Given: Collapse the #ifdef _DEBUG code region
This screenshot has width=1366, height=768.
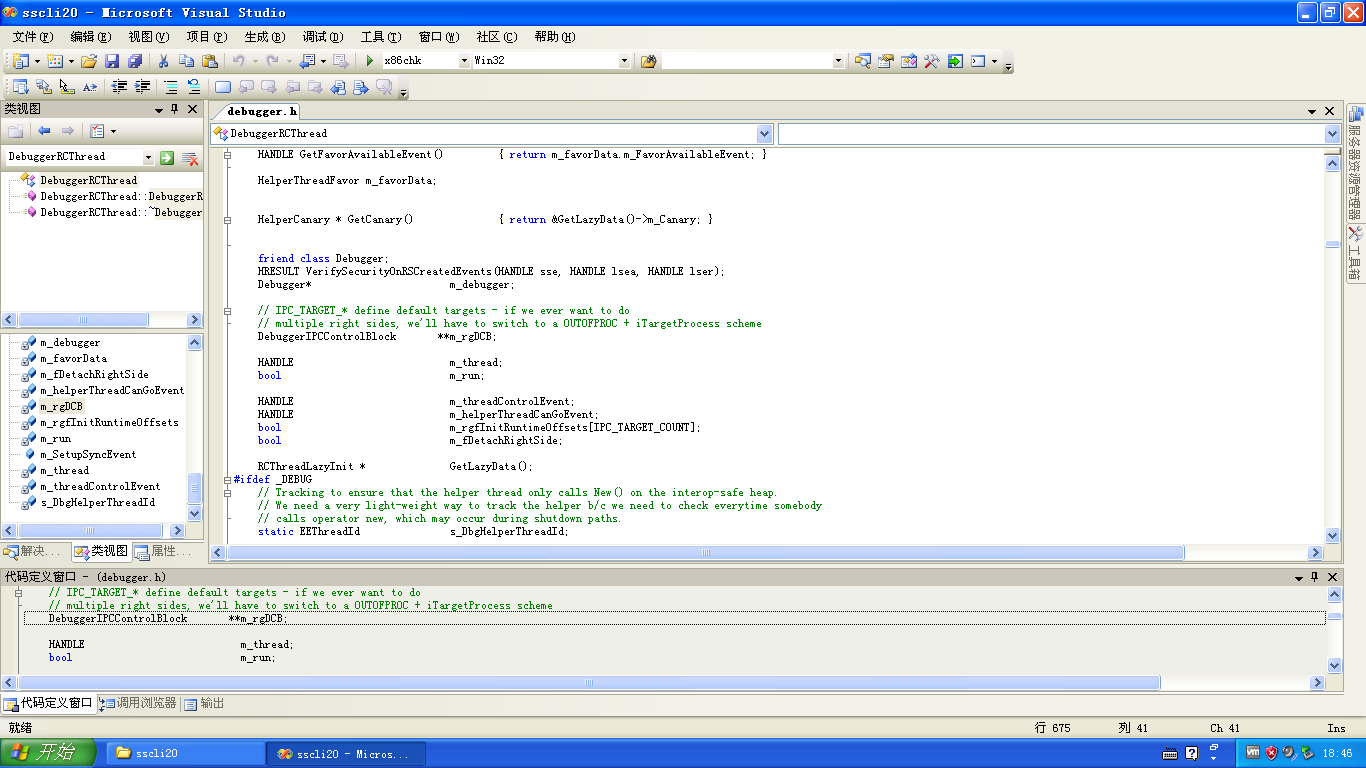Looking at the screenshot, I should tap(227, 480).
